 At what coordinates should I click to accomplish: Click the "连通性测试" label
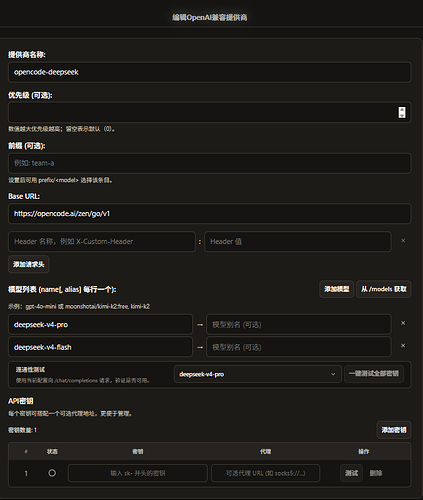[30, 369]
